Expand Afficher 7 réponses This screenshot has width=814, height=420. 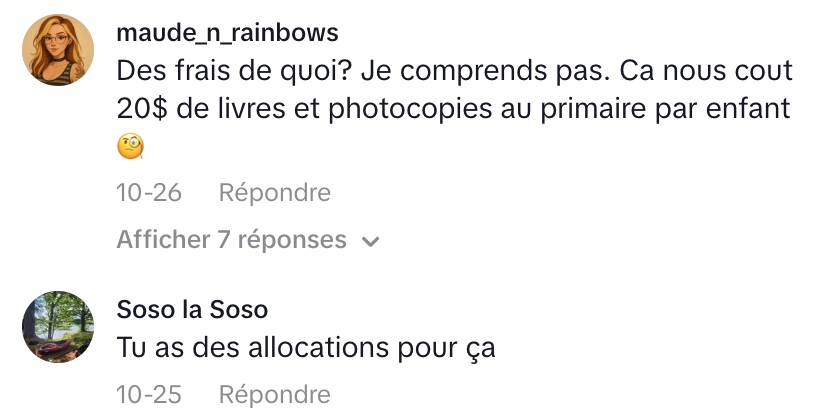[x=248, y=240]
